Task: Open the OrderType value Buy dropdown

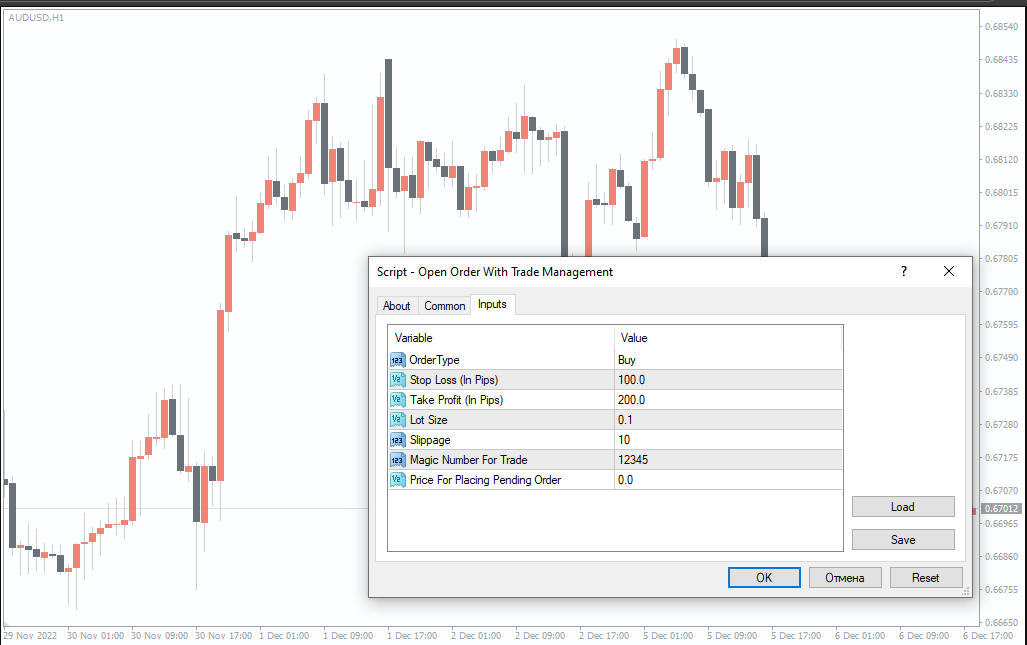Action: pos(727,360)
